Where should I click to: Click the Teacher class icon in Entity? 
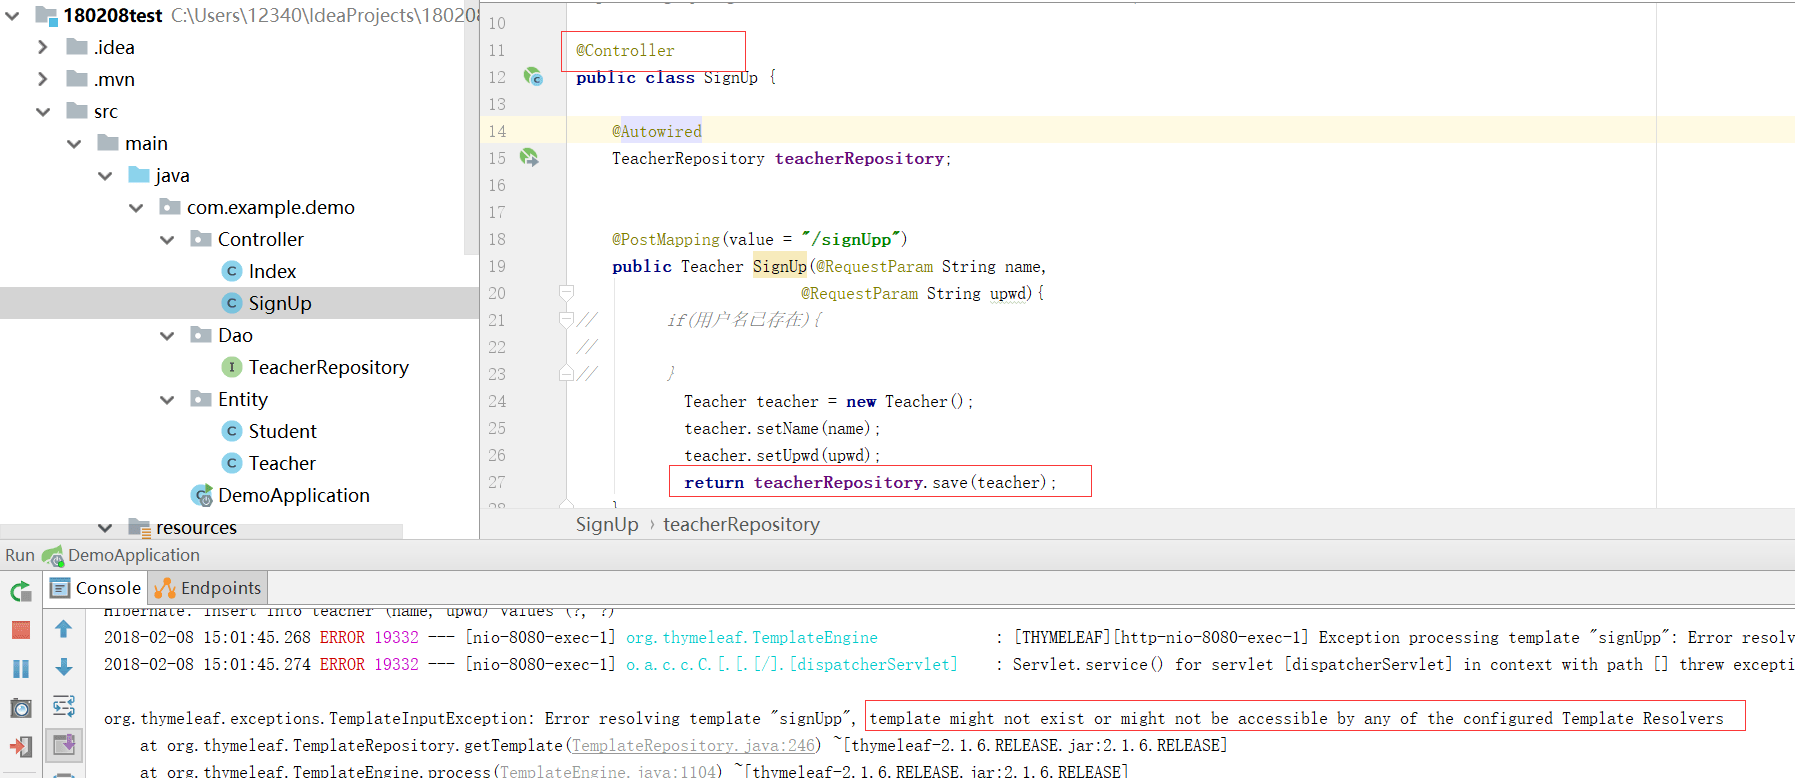(232, 463)
